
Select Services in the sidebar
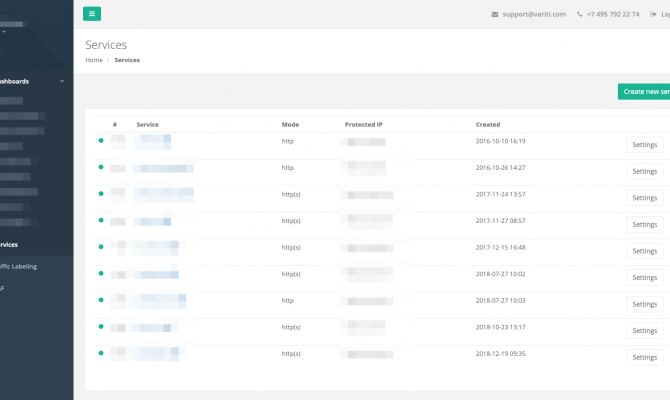tap(9, 244)
